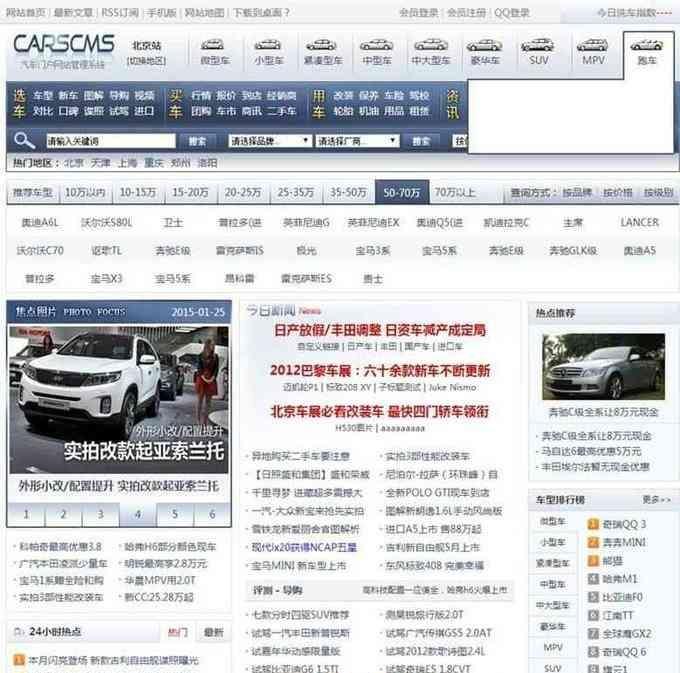The height and width of the screenshot is (673, 680).
Task: Expand 更多>> in 车型排行榜 panel
Action: [x=656, y=500]
